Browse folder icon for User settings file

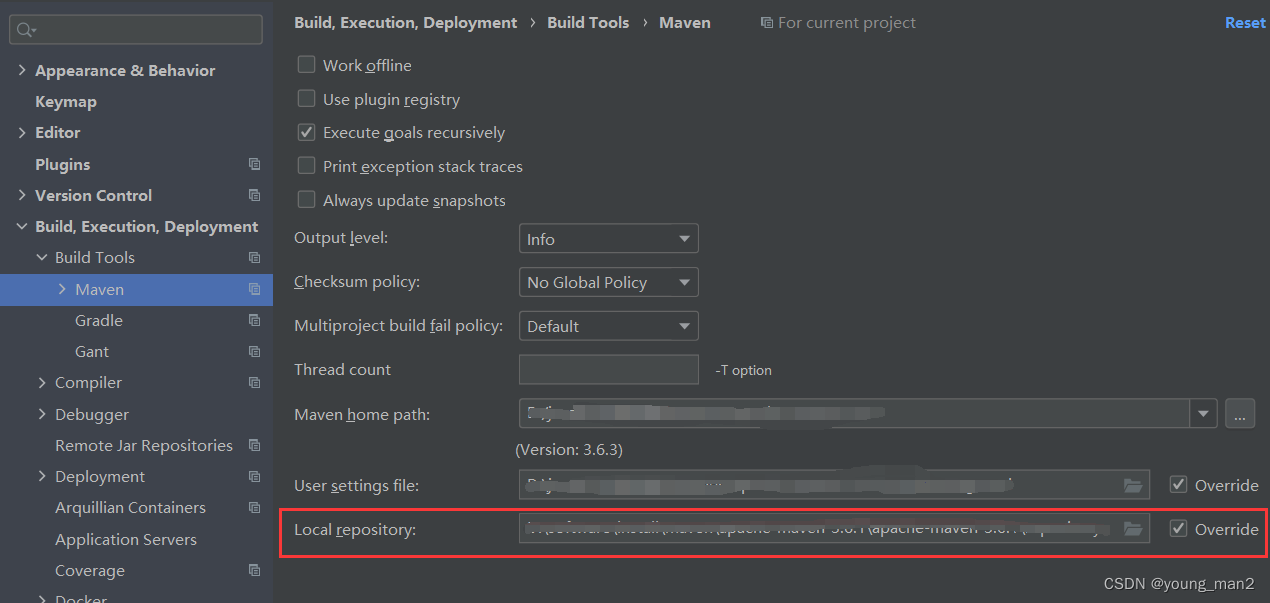point(1133,485)
